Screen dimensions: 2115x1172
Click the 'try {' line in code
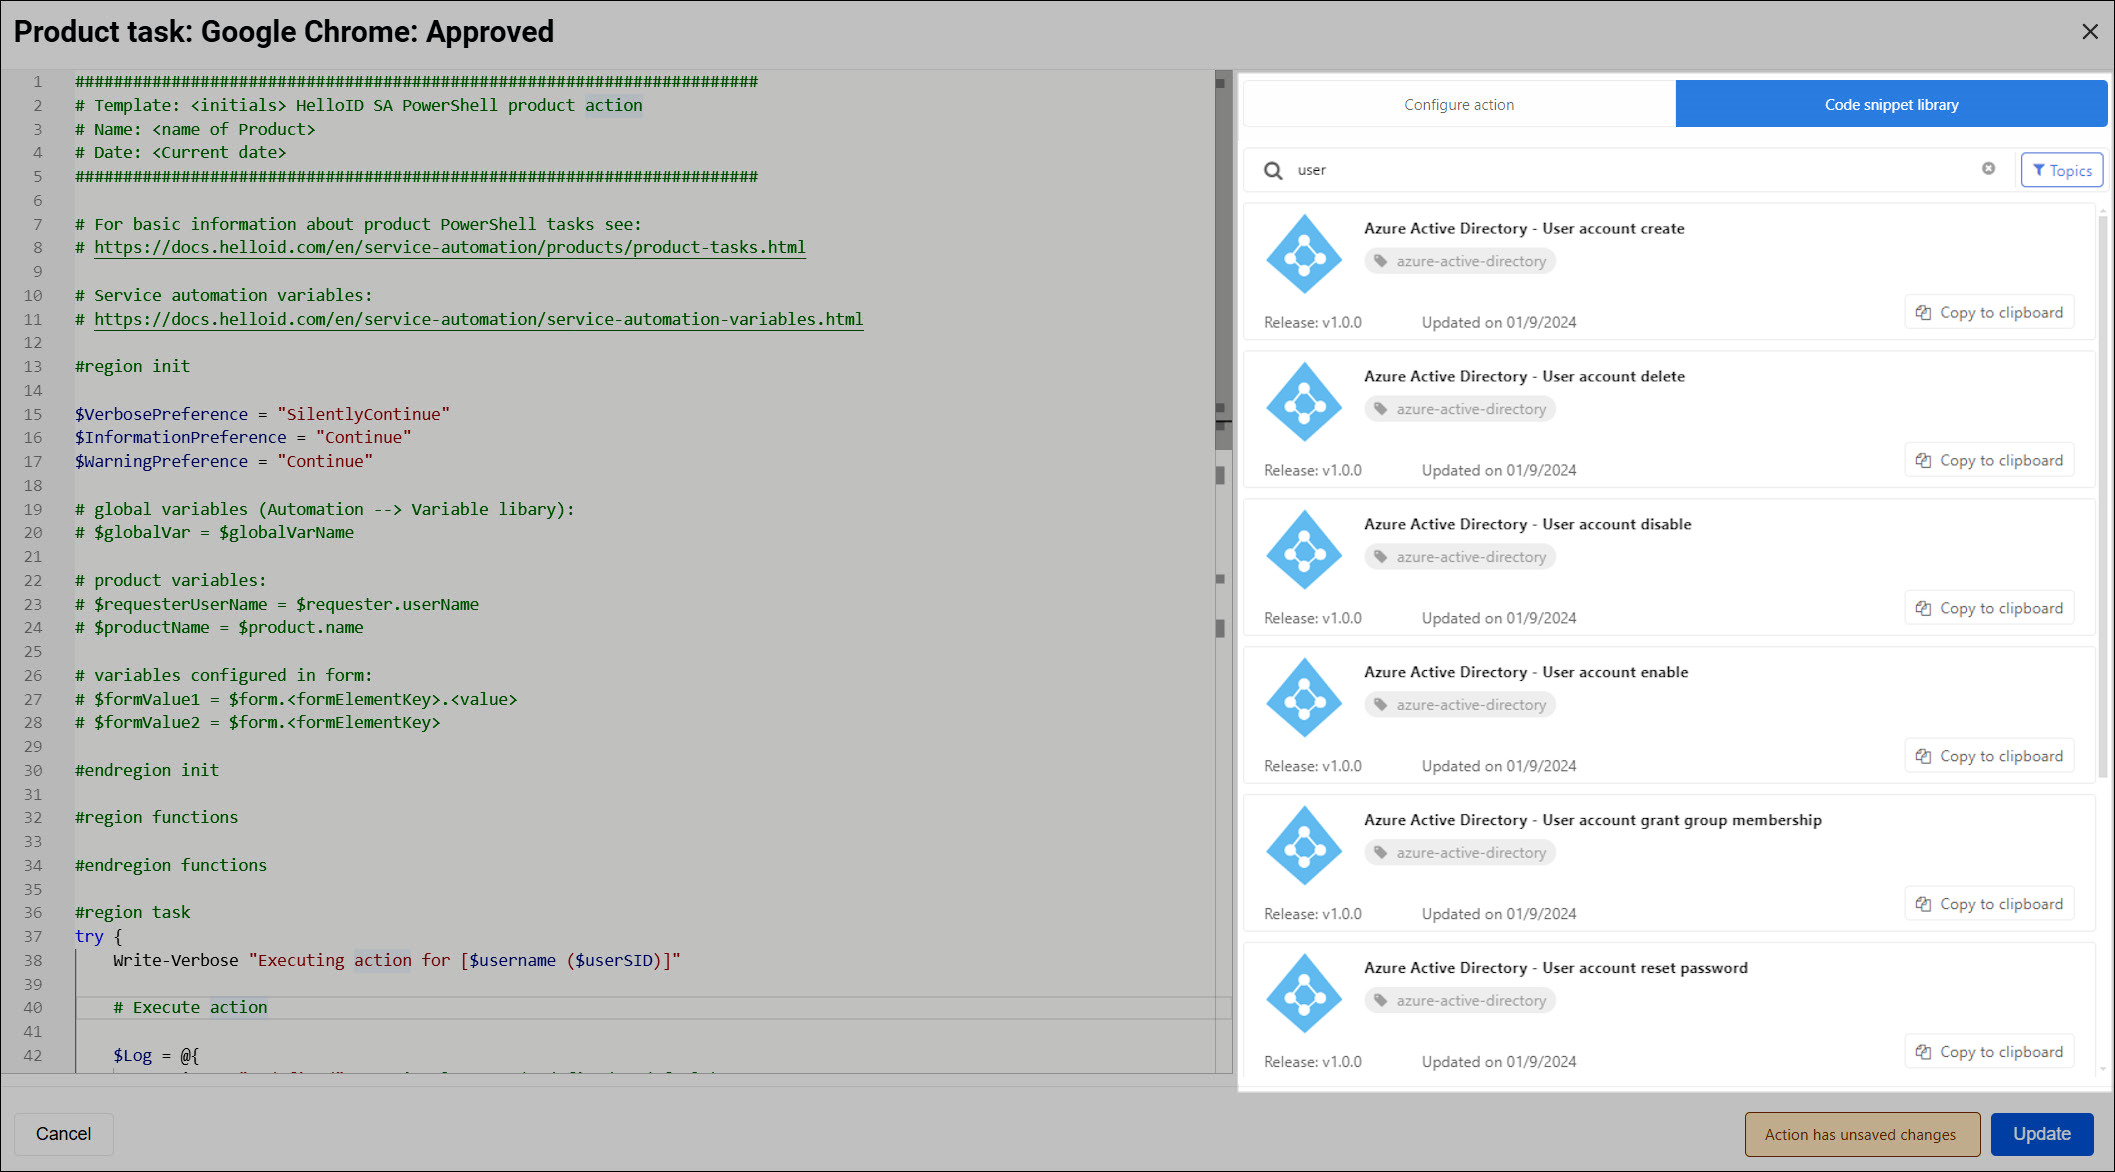98,936
